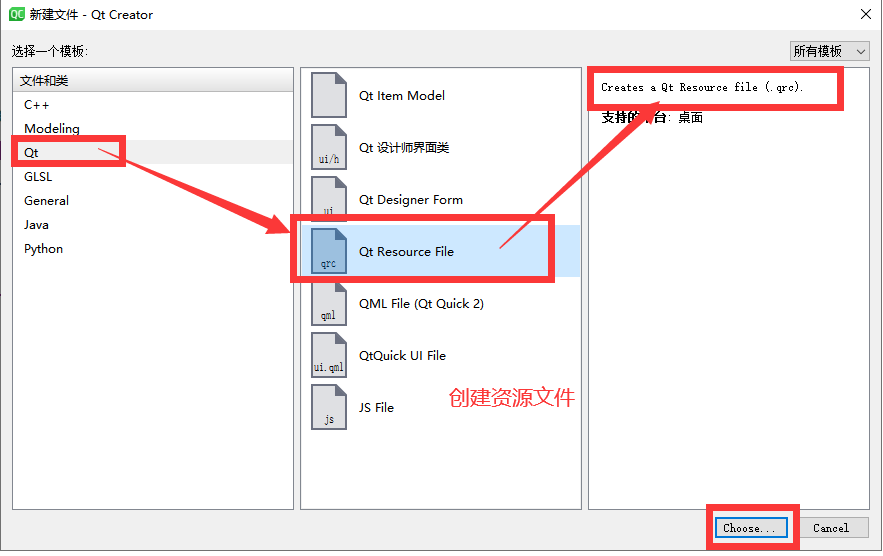Click the Qt Creator logo in title bar
883x556 pixels.
coord(16,14)
